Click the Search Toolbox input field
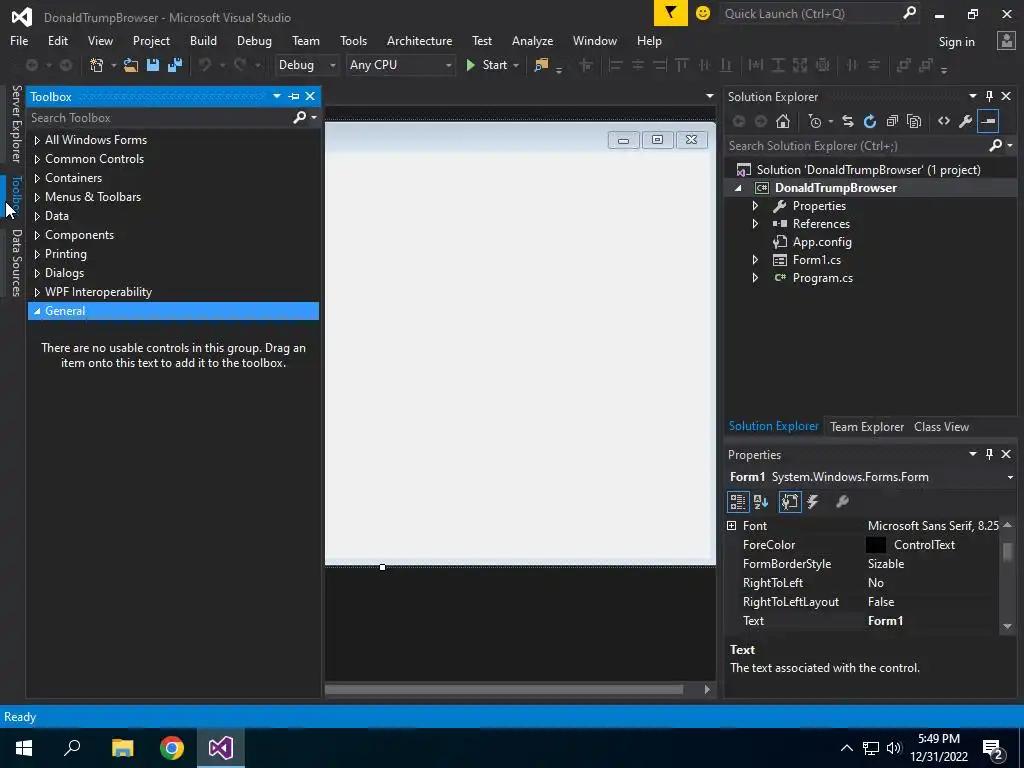 [160, 118]
